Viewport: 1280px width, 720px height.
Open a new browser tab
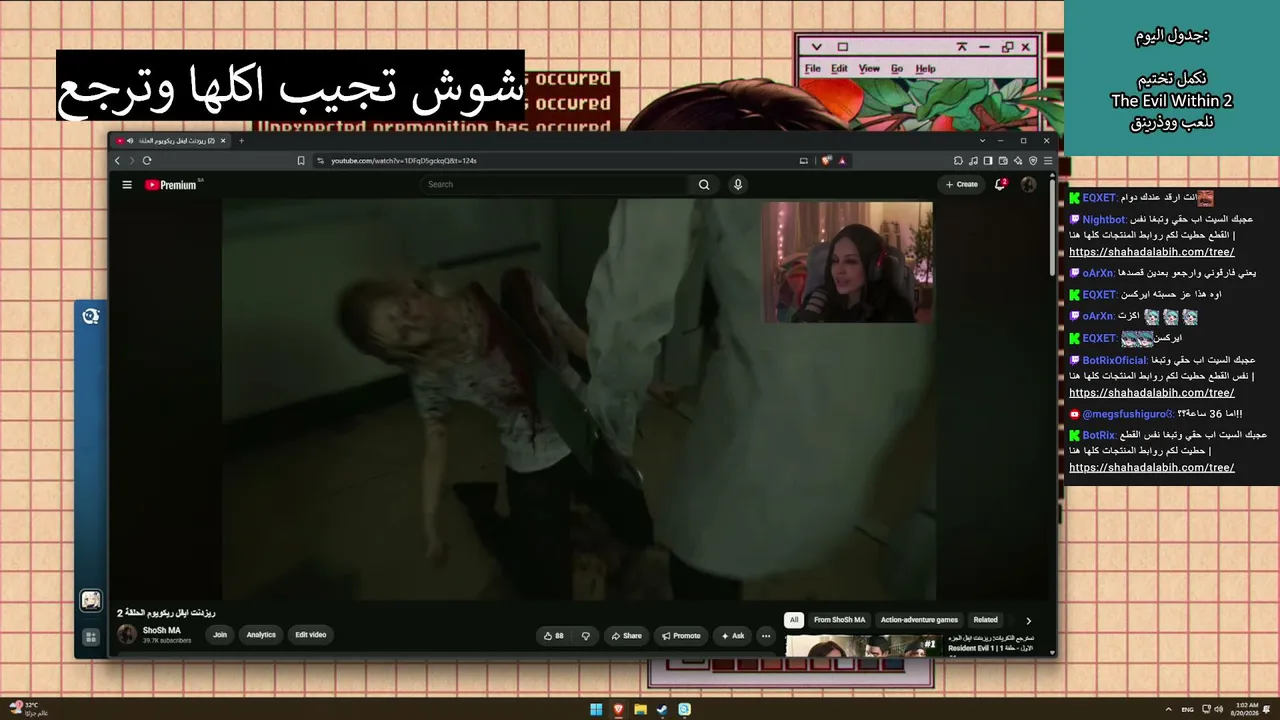(x=241, y=141)
